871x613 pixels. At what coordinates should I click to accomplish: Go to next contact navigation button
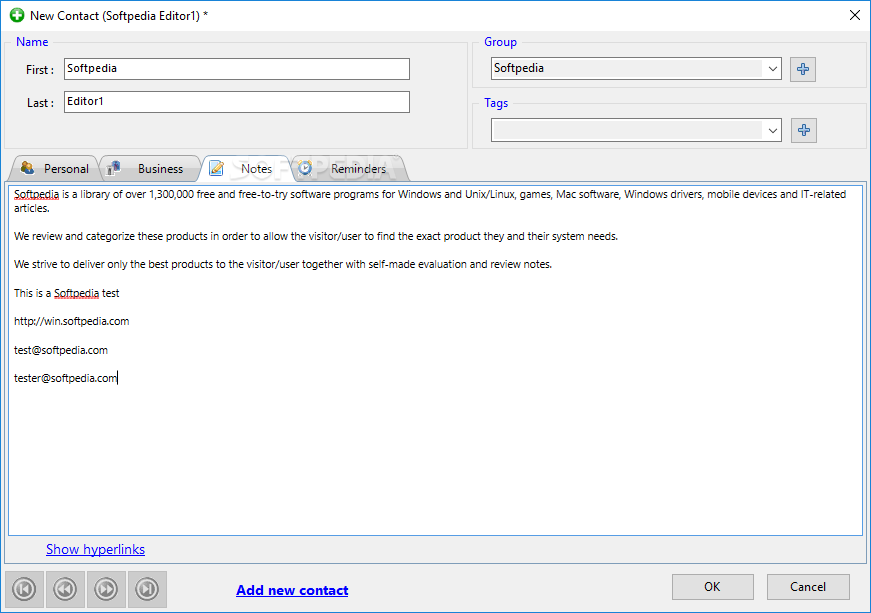pyautogui.click(x=106, y=589)
